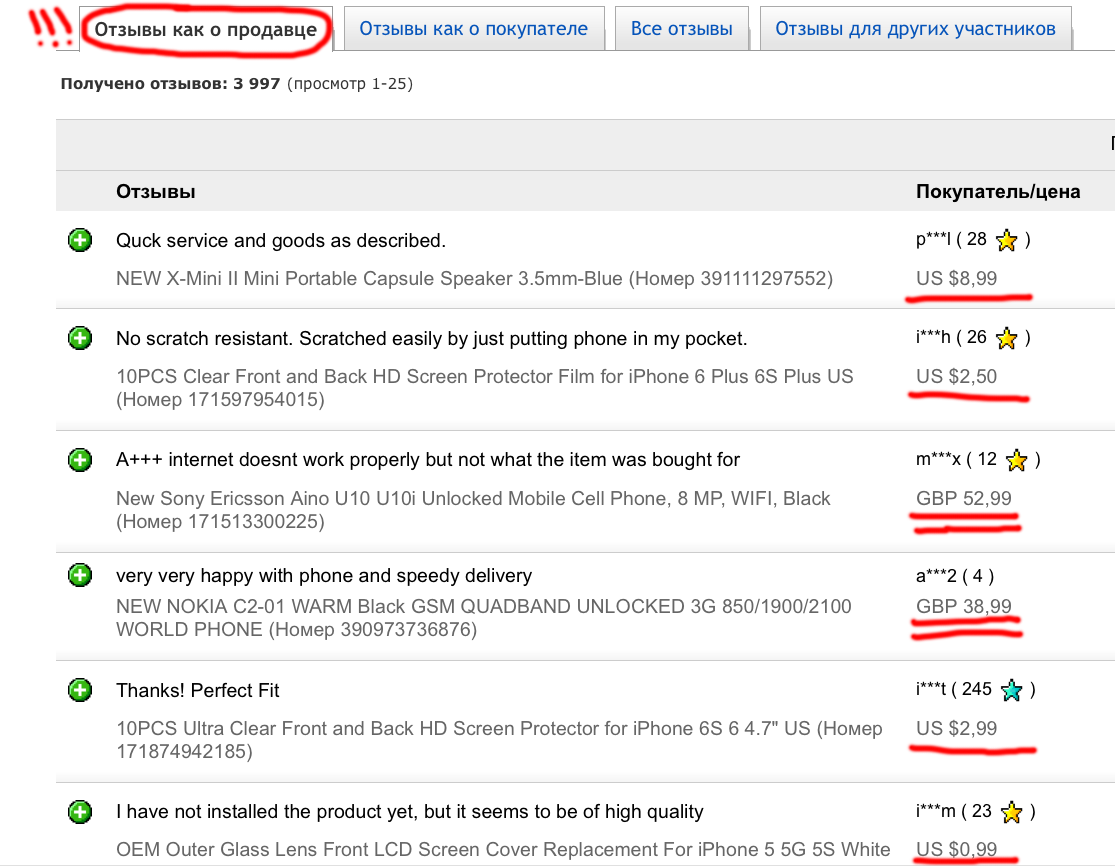
Task: Click yellow star beside buyer m***x
Action: (x=1016, y=460)
